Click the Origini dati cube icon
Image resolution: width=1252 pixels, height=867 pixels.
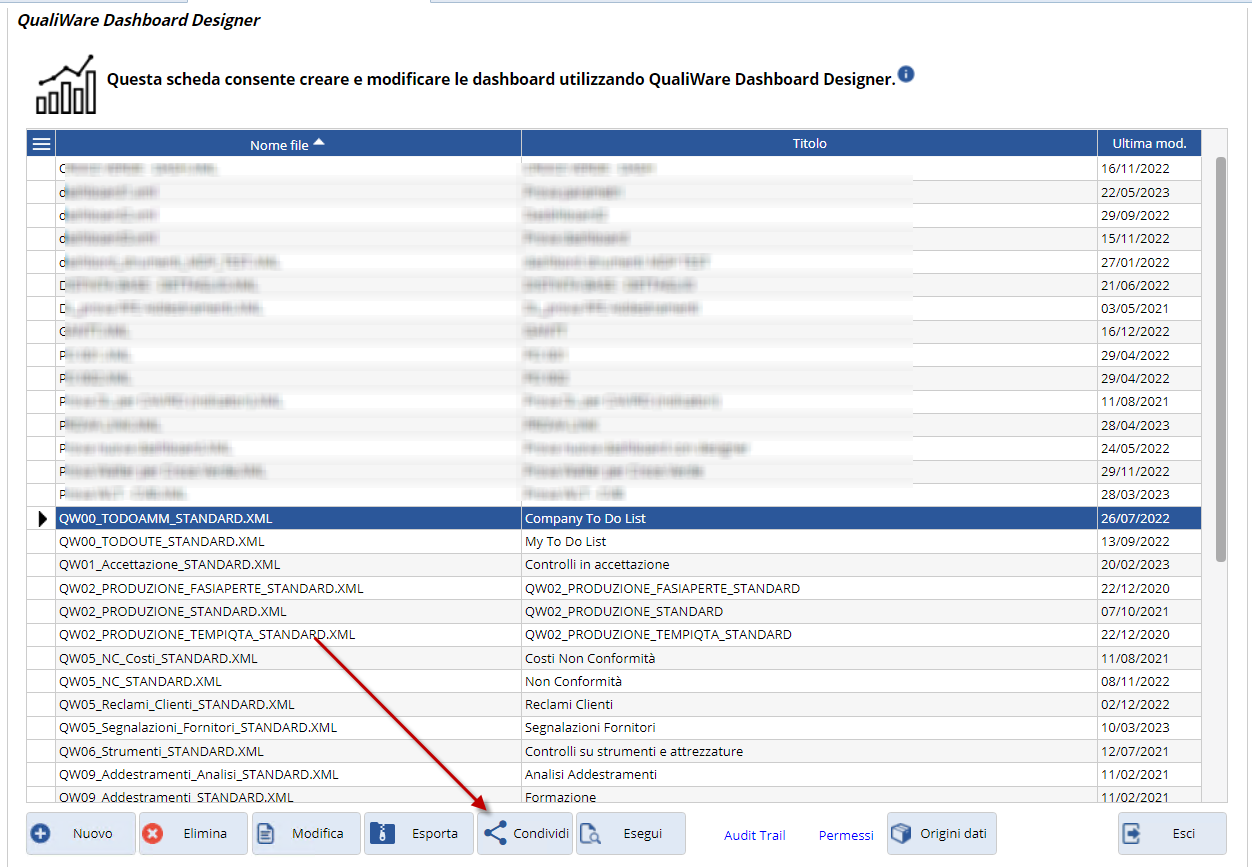(x=902, y=834)
